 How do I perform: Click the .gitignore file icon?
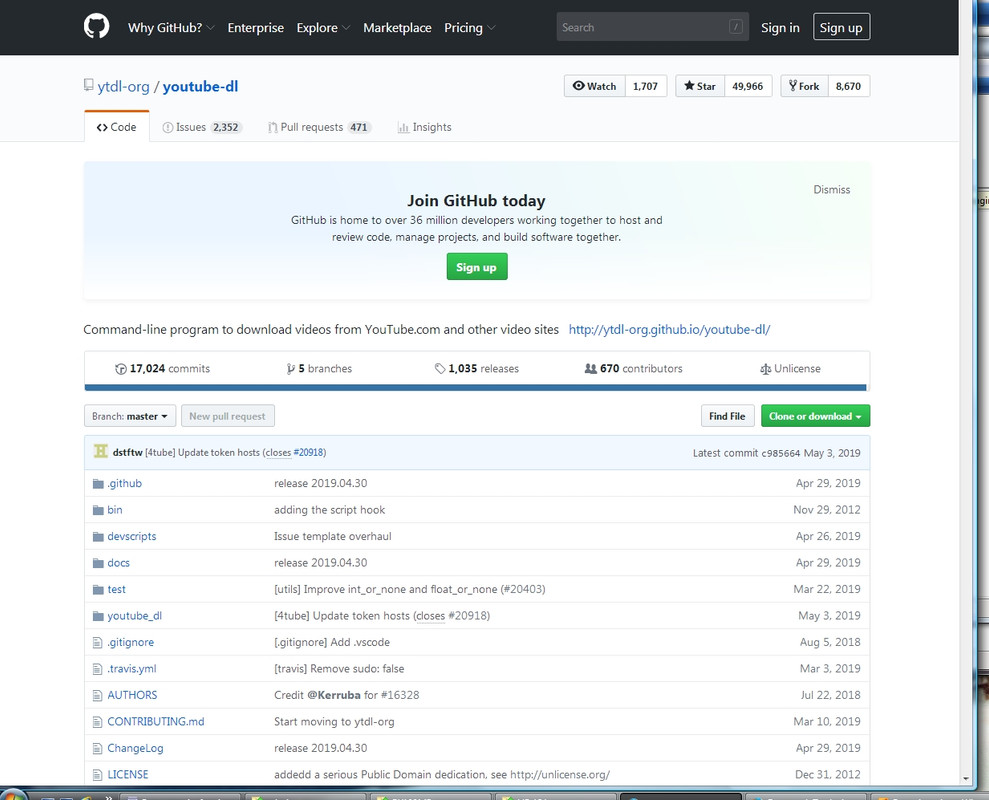(x=97, y=642)
